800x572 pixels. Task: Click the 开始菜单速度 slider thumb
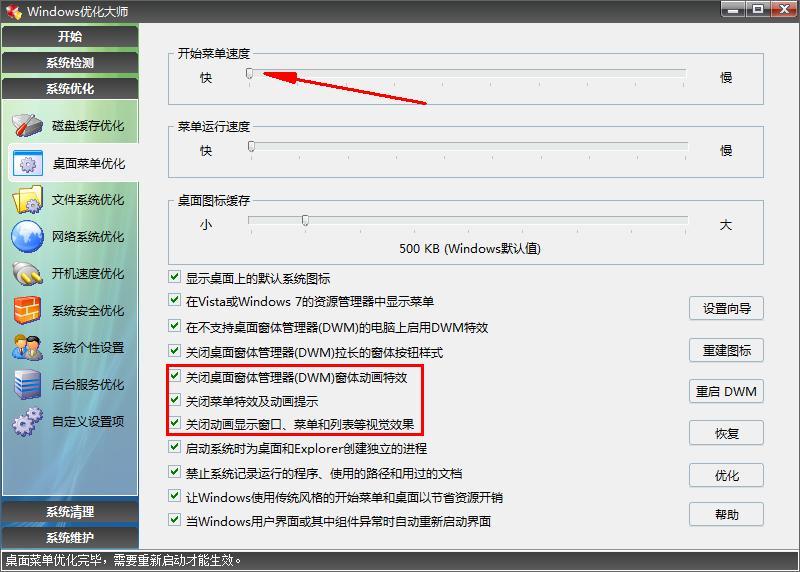pyautogui.click(x=249, y=73)
